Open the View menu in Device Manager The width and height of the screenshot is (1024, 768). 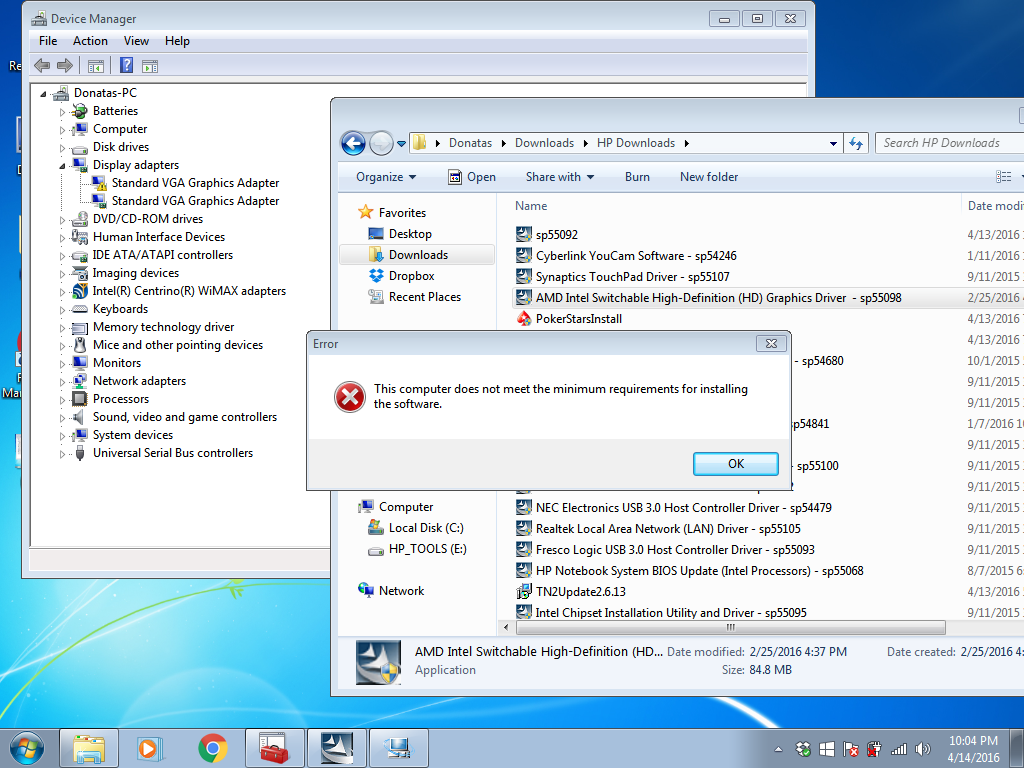coord(136,41)
